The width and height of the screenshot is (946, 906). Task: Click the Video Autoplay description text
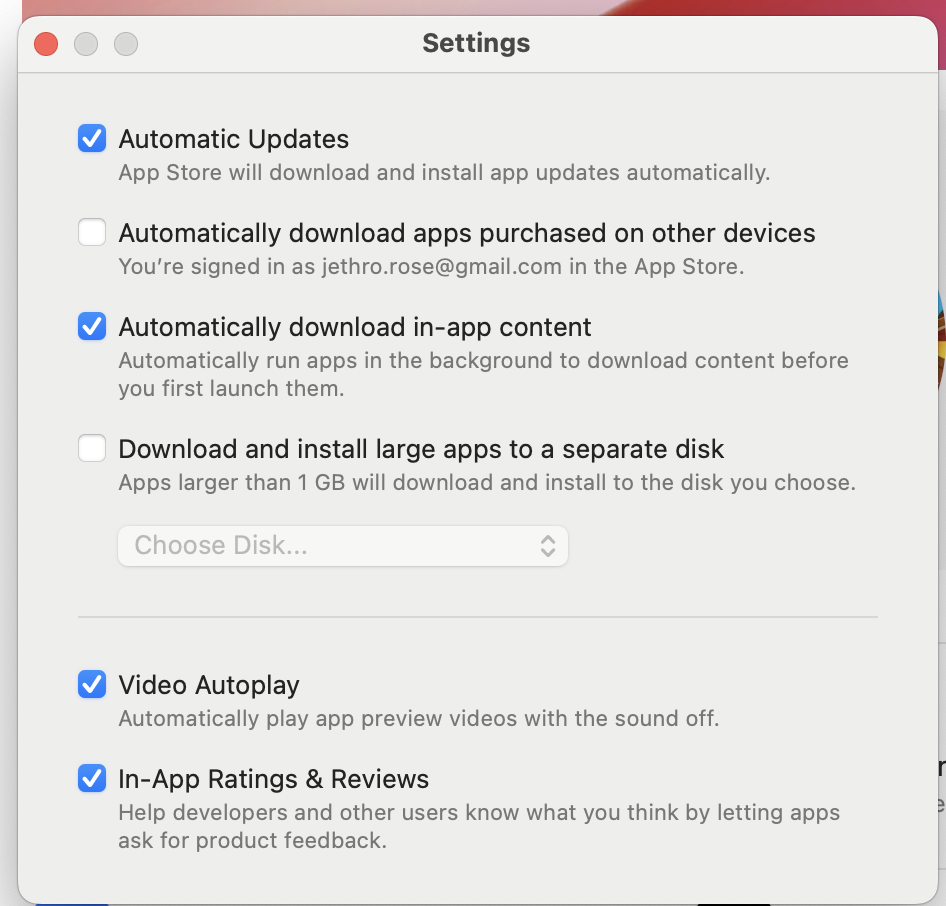click(419, 718)
